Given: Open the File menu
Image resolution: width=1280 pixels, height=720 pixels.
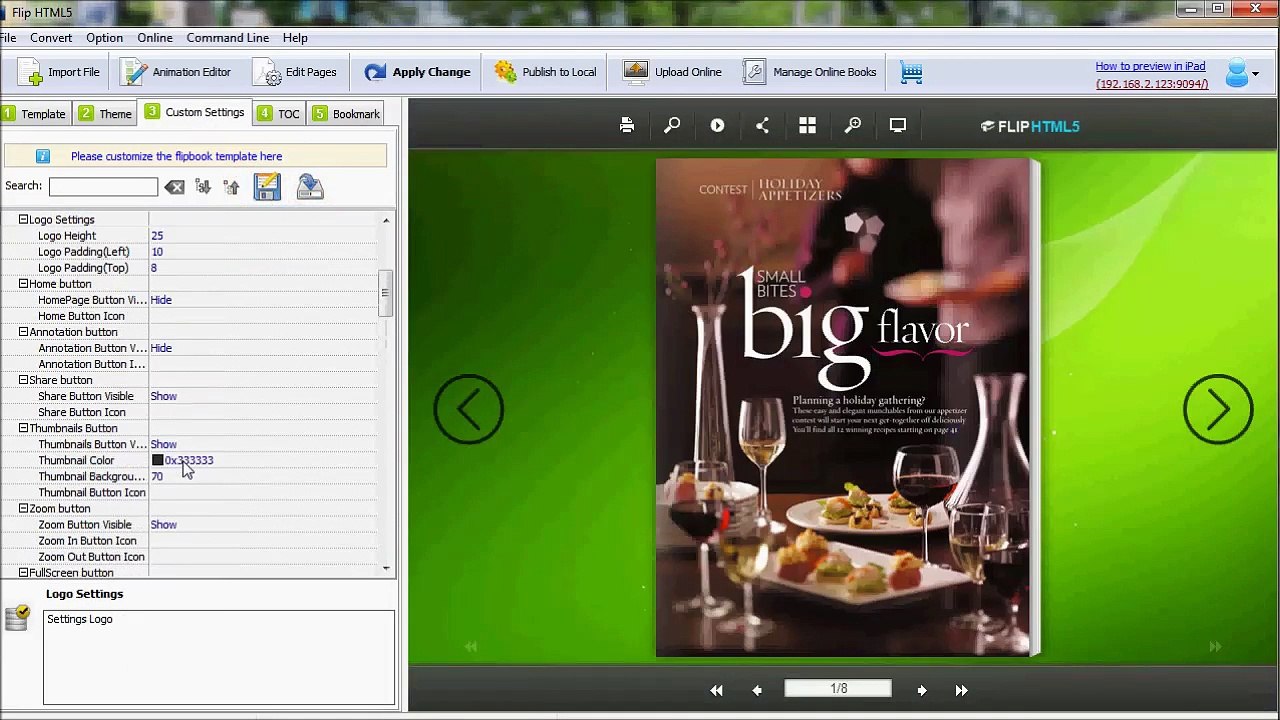Looking at the screenshot, I should coord(8,38).
